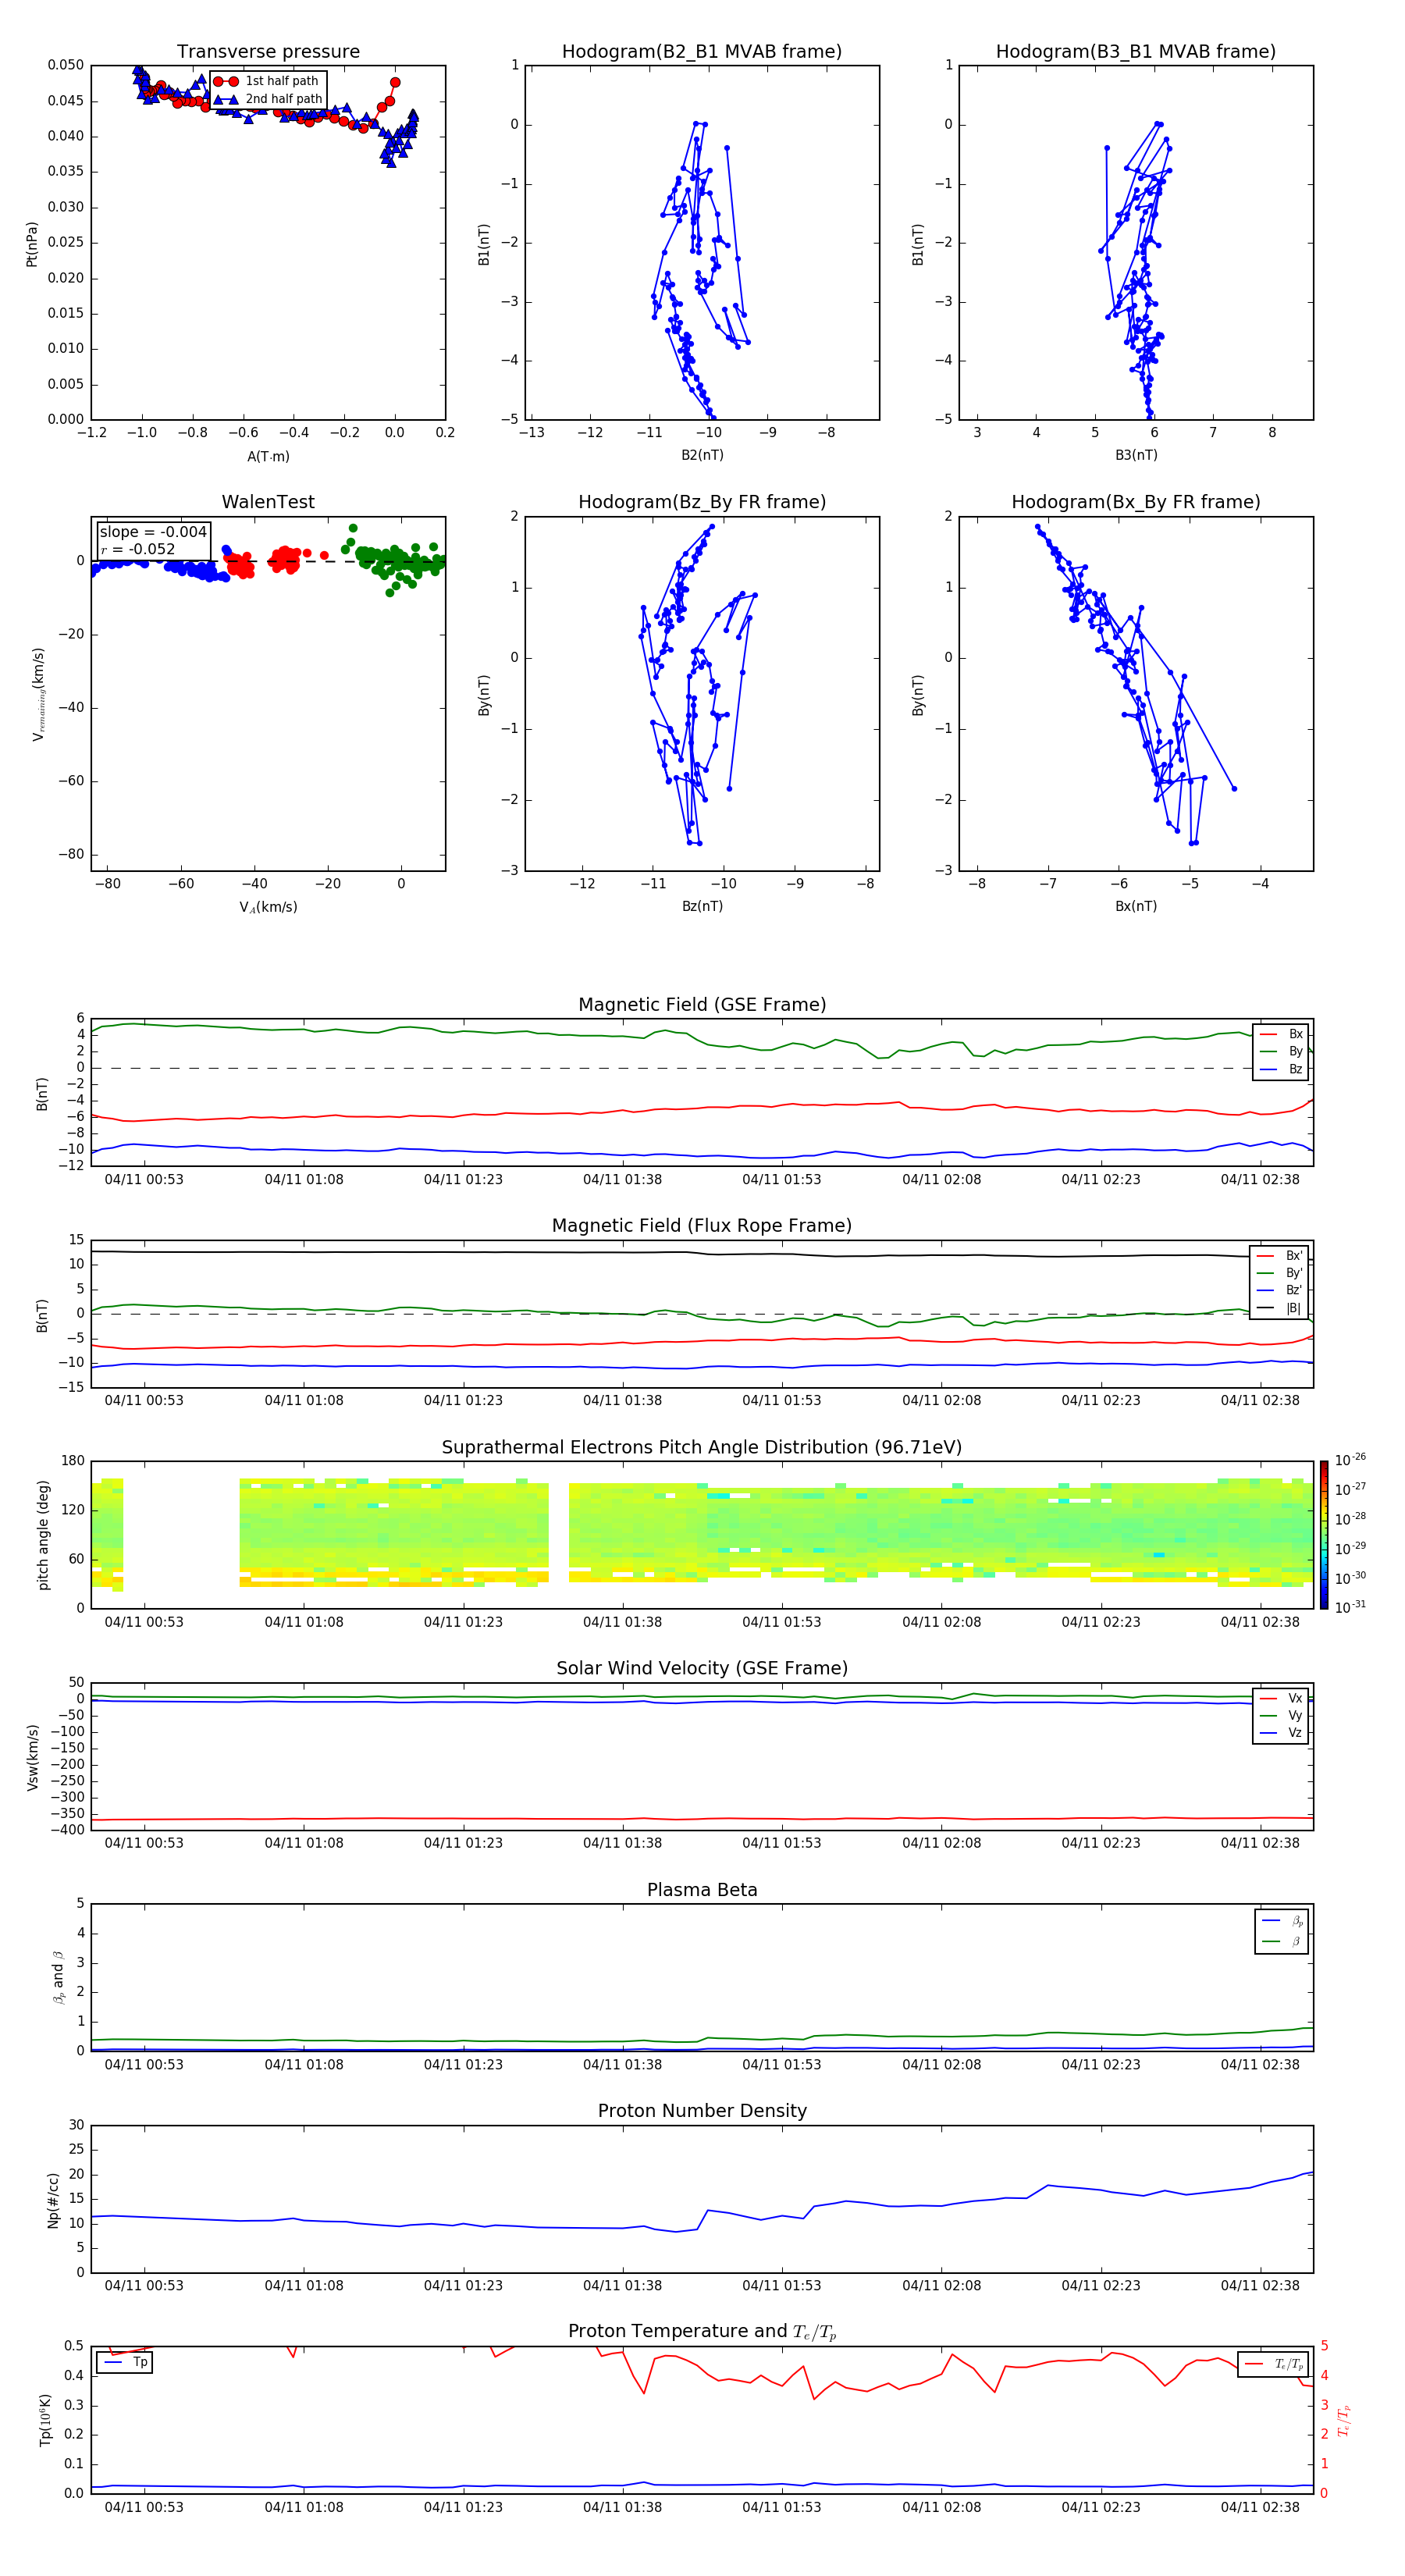Click the 'Hodogram(Bx_By FR frame)' title
This screenshot has width=1405, height=2576.
tap(1136, 502)
